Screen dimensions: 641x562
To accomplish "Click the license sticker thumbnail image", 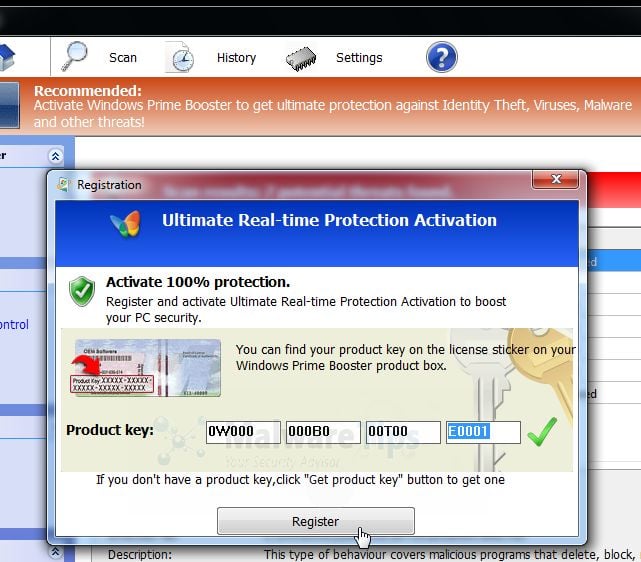I will coord(148,368).
